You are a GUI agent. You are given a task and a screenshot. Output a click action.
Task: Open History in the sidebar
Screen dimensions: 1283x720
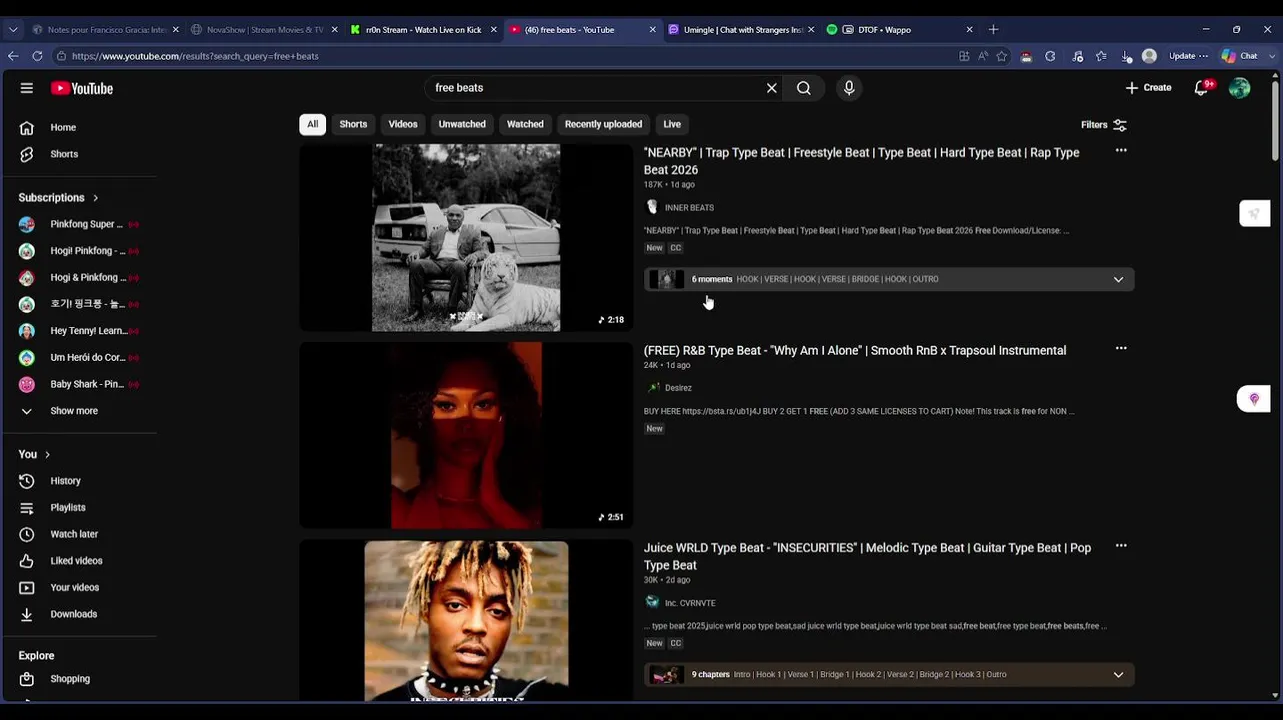tap(66, 481)
